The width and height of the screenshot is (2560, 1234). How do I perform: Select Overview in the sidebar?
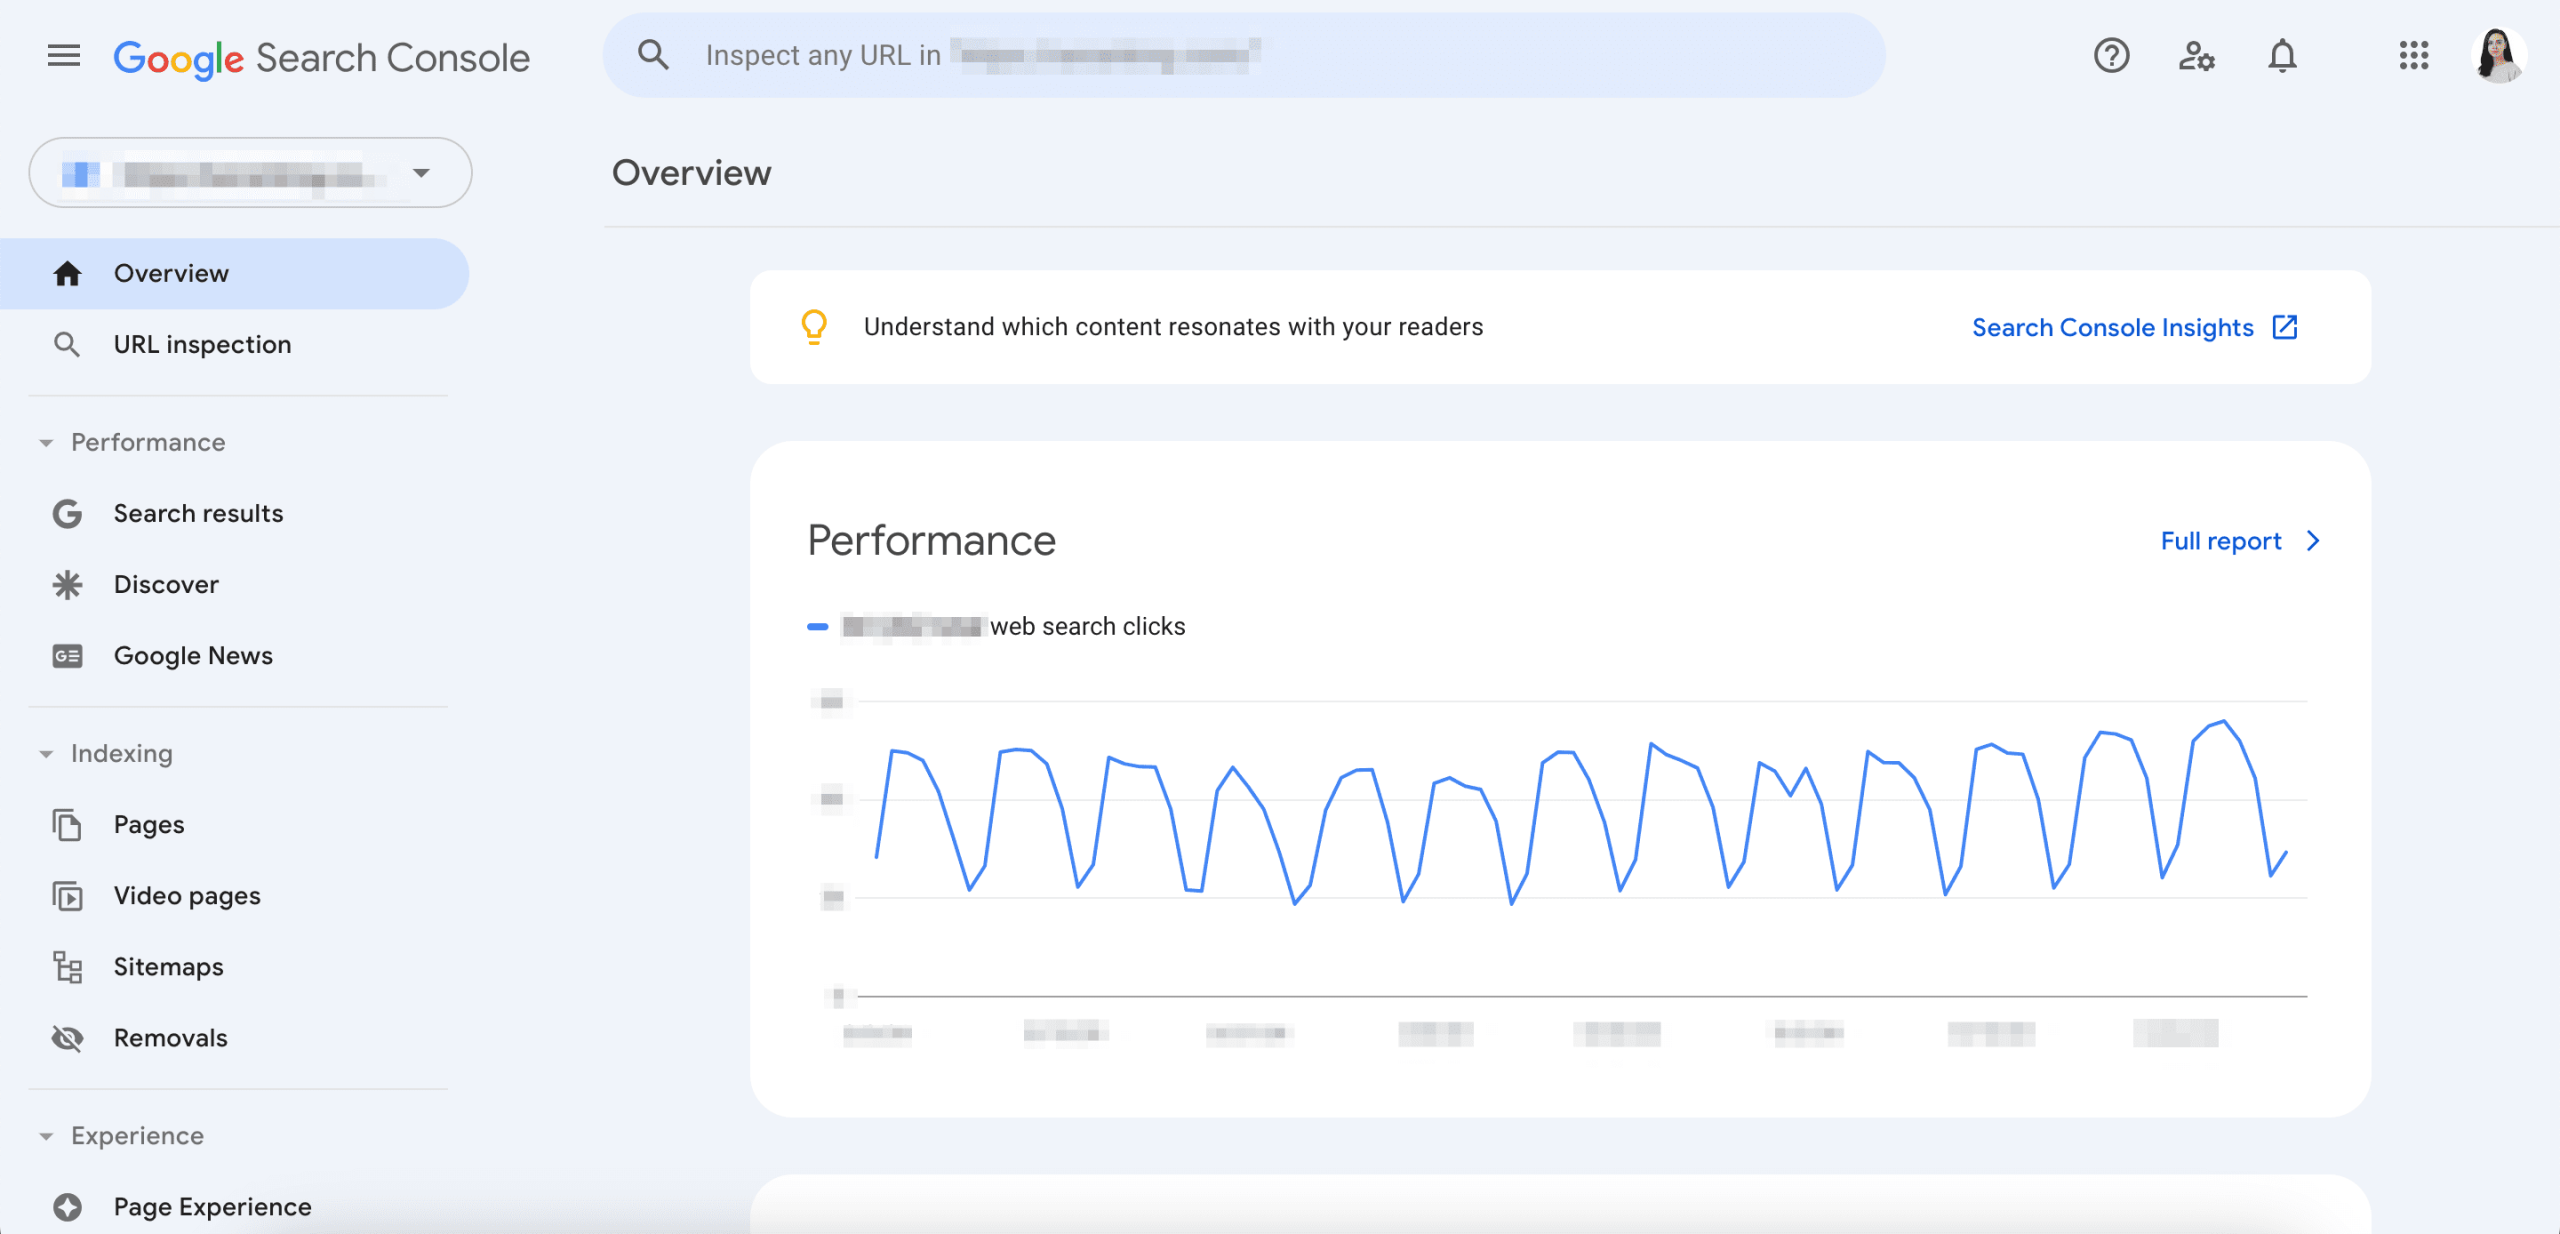234,273
